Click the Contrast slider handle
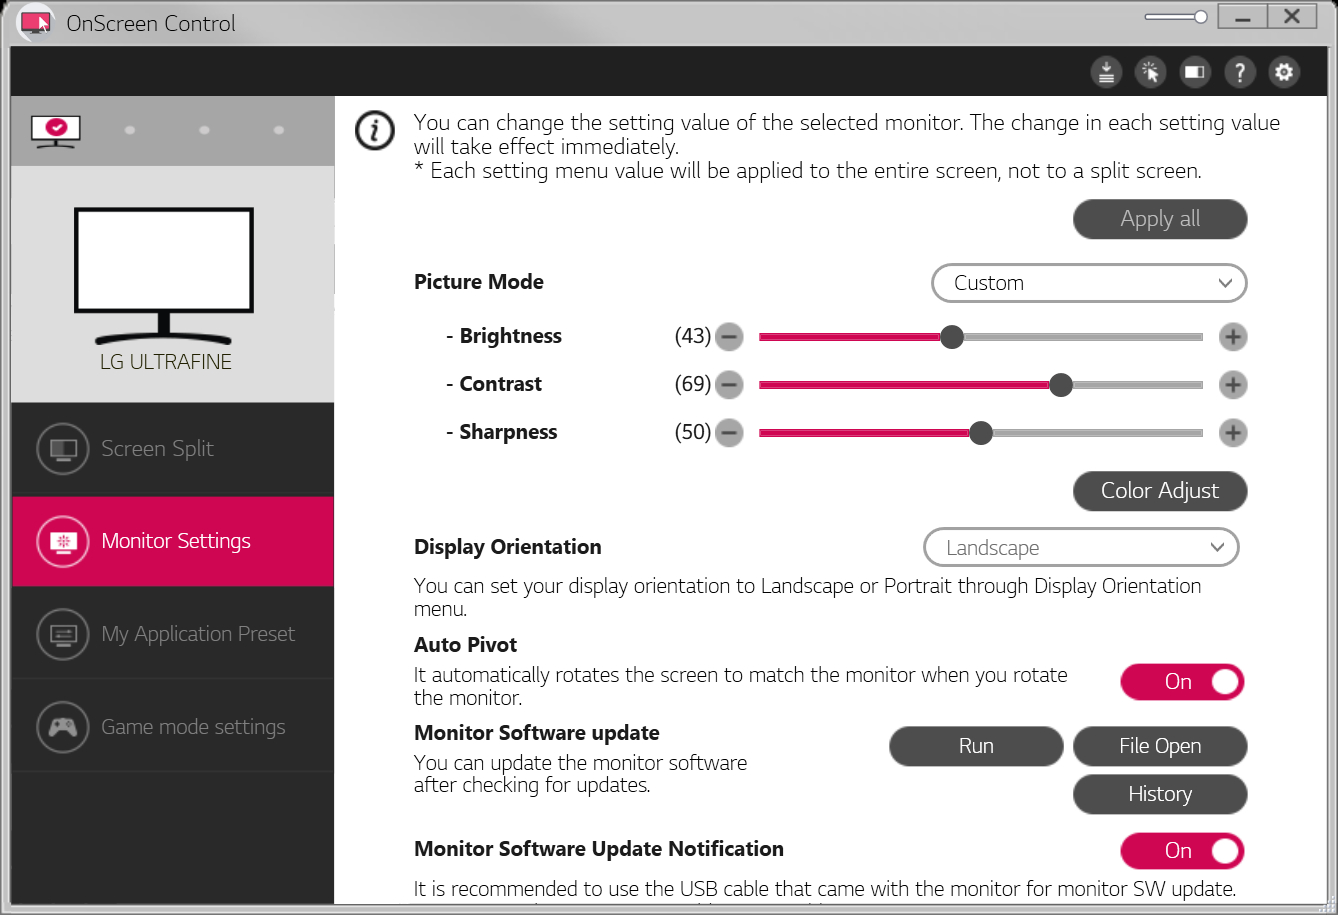 (1061, 385)
